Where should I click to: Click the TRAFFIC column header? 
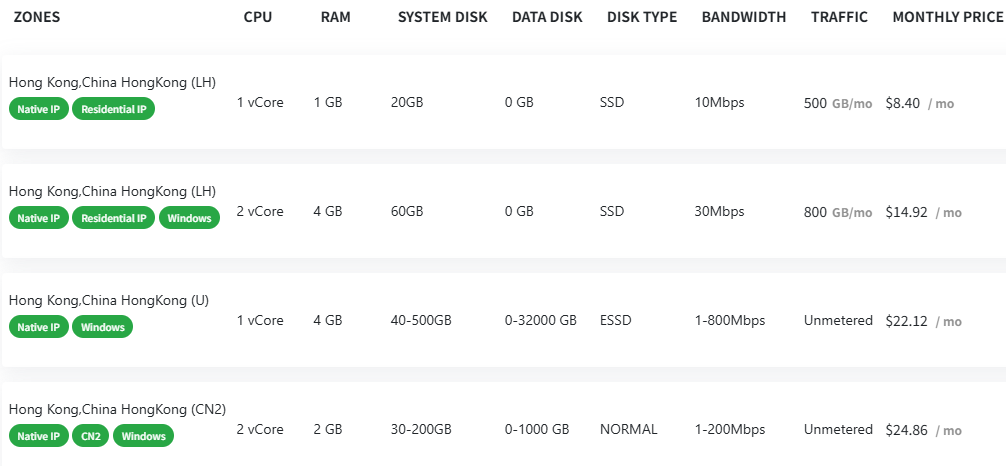pyautogui.click(x=839, y=17)
